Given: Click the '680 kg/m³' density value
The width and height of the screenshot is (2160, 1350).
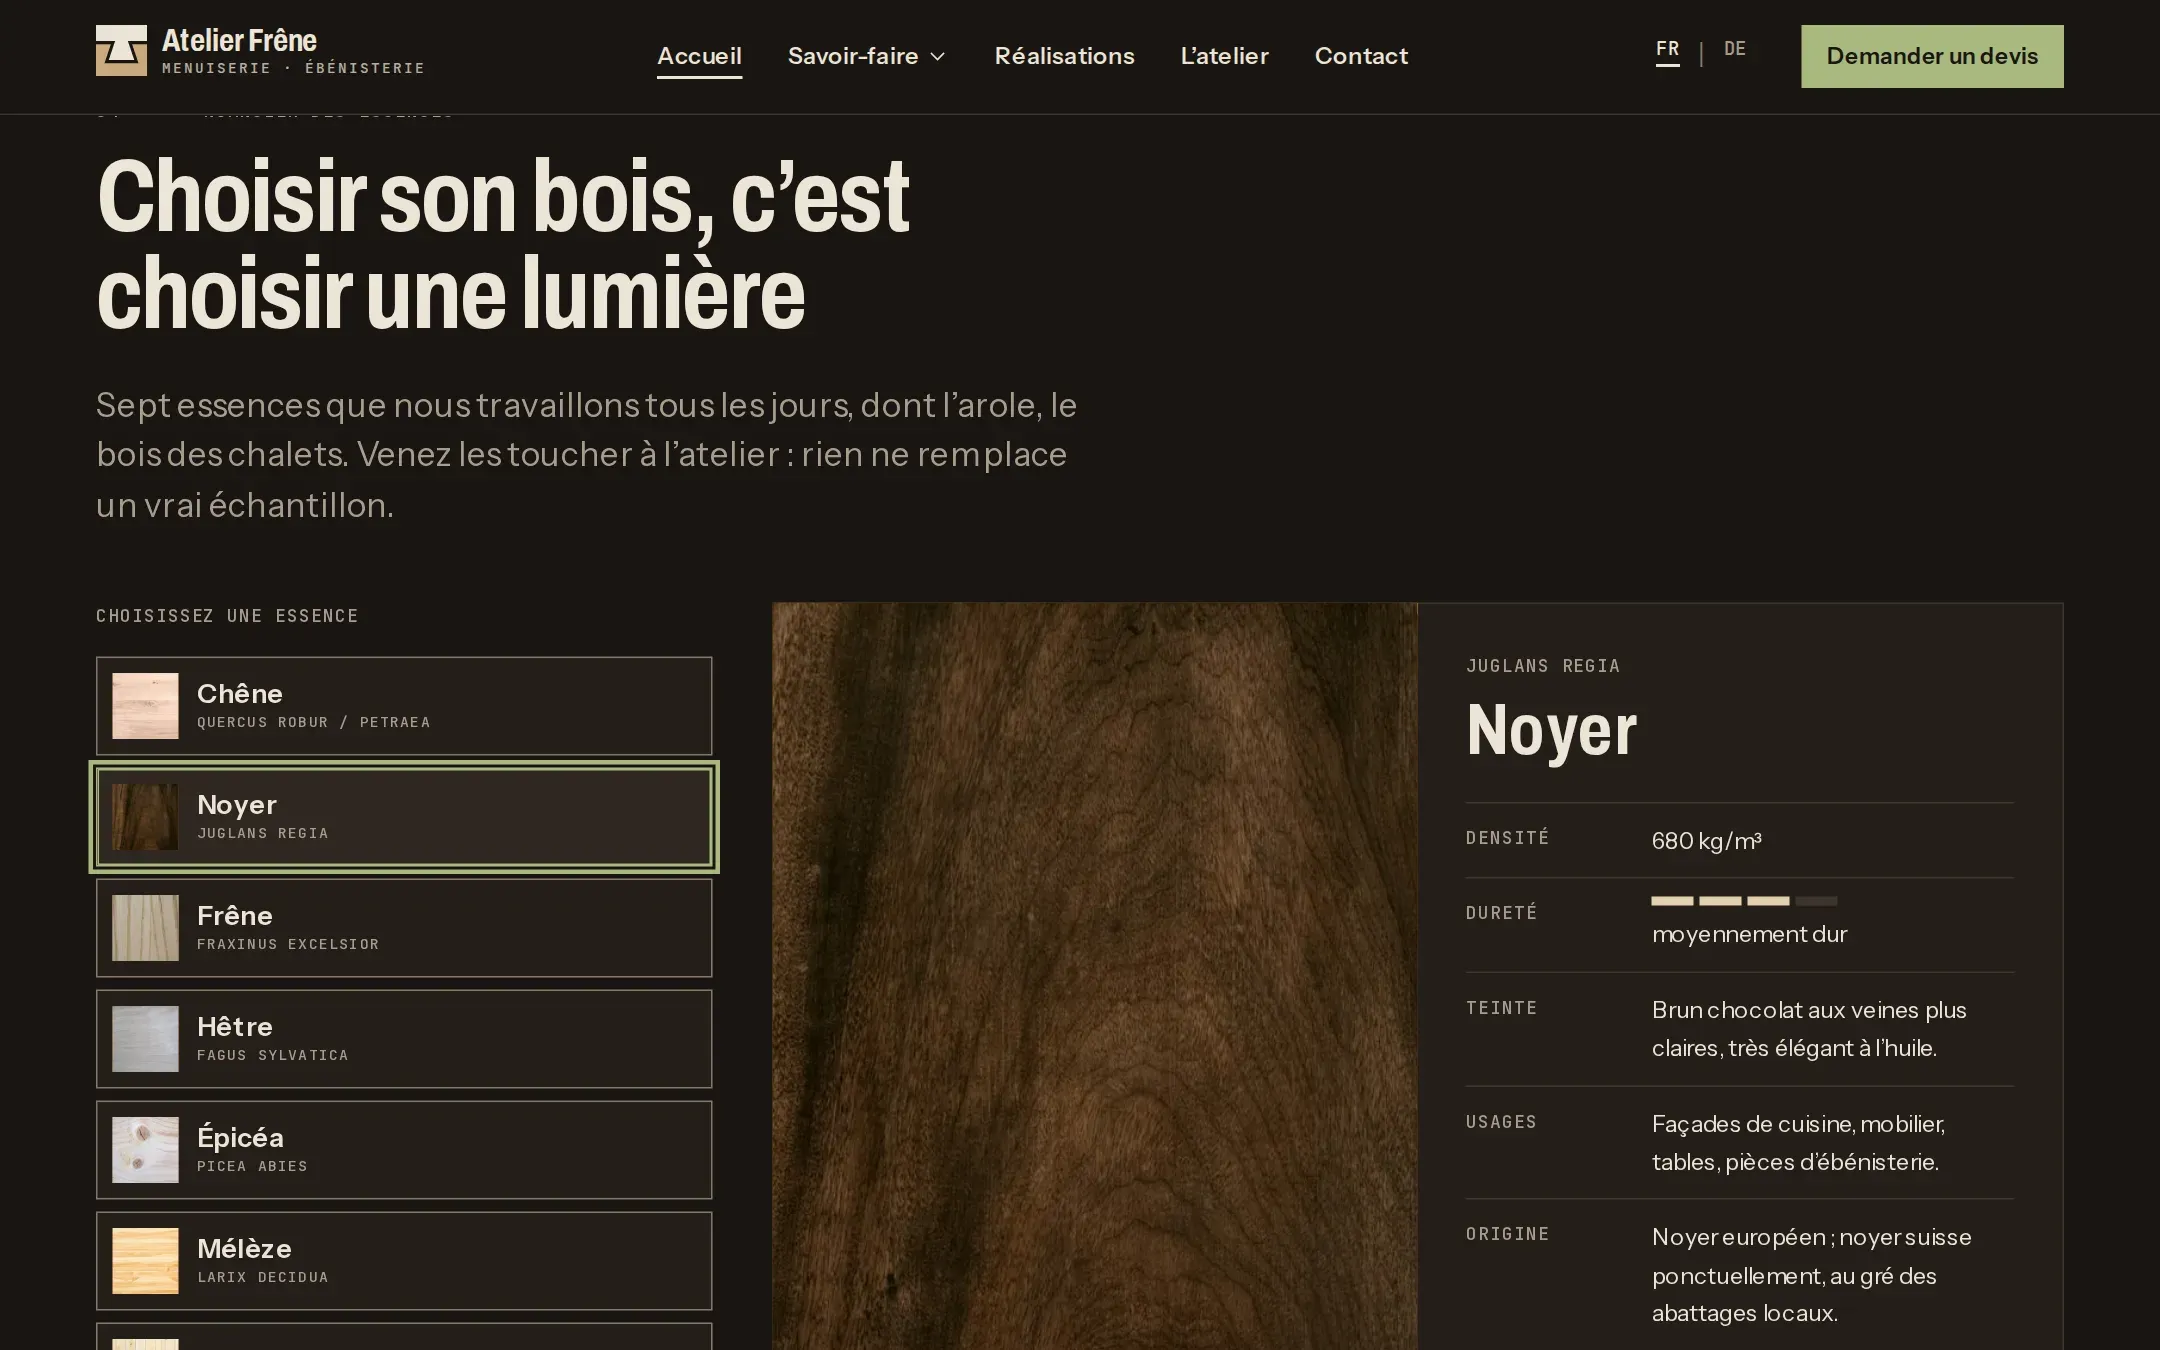Looking at the screenshot, I should [x=1706, y=841].
